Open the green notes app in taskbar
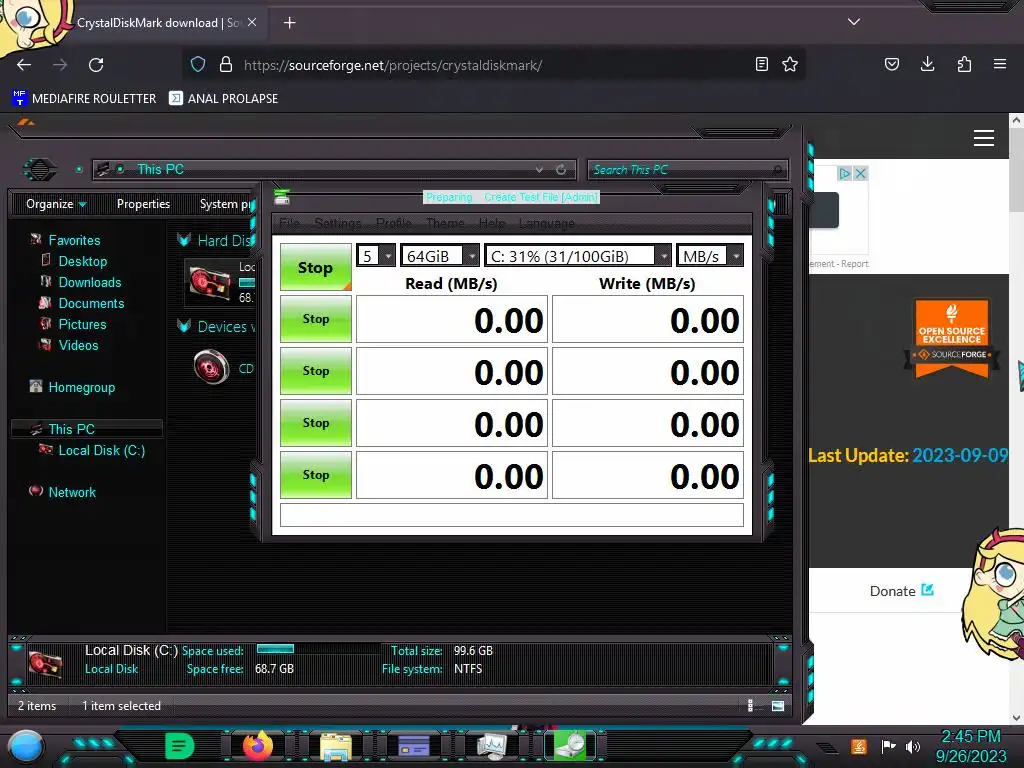 pos(180,746)
